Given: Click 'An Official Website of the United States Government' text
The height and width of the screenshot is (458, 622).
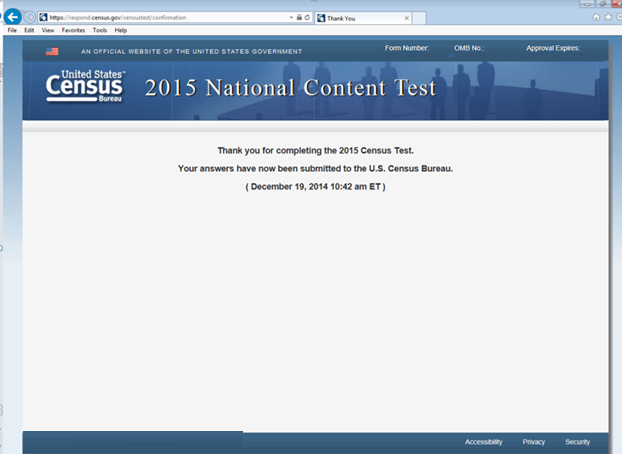Looking at the screenshot, I should click(x=192, y=52).
